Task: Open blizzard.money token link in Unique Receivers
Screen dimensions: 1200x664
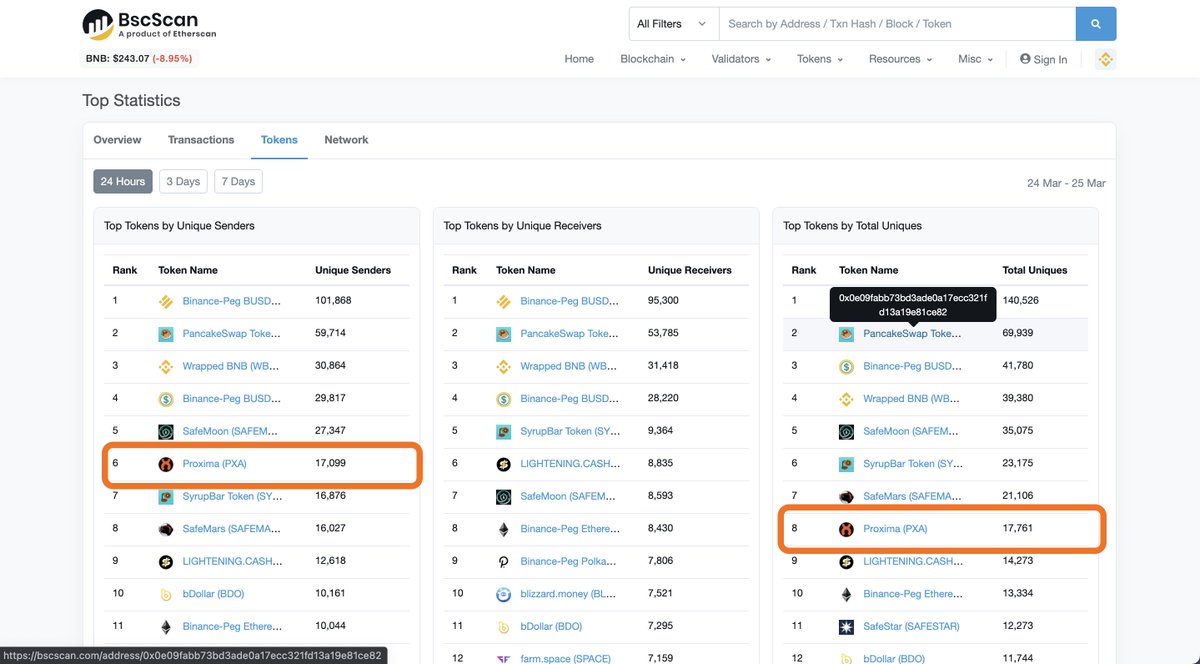Action: [x=570, y=594]
